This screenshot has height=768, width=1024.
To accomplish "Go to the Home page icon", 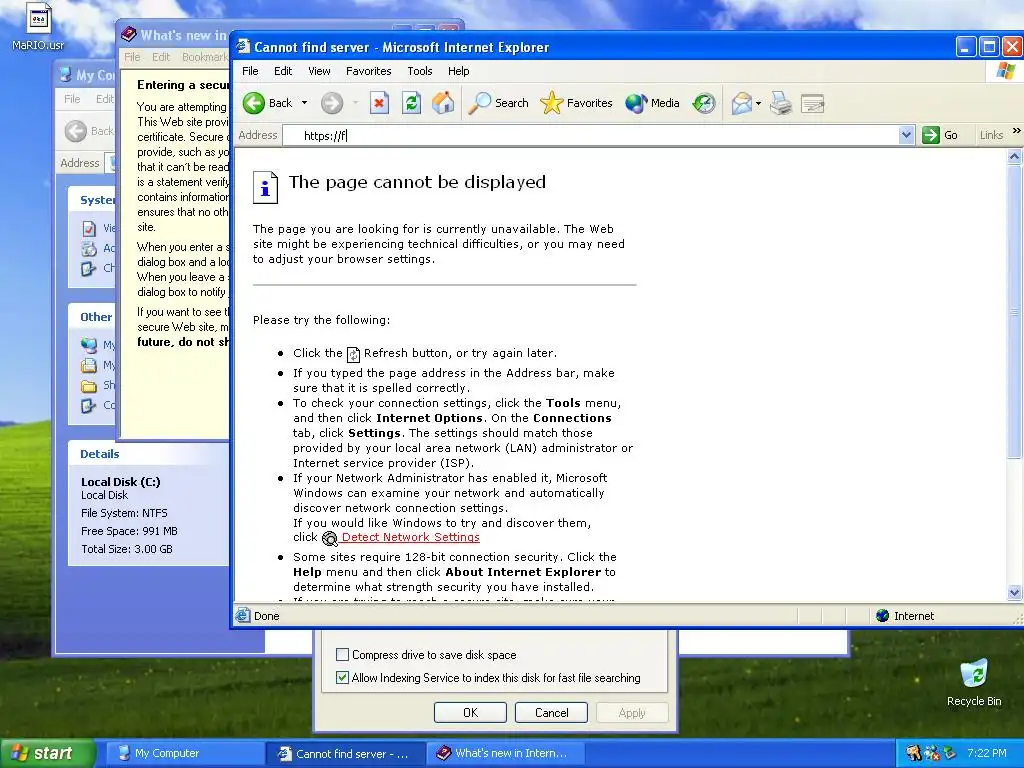I will (443, 103).
